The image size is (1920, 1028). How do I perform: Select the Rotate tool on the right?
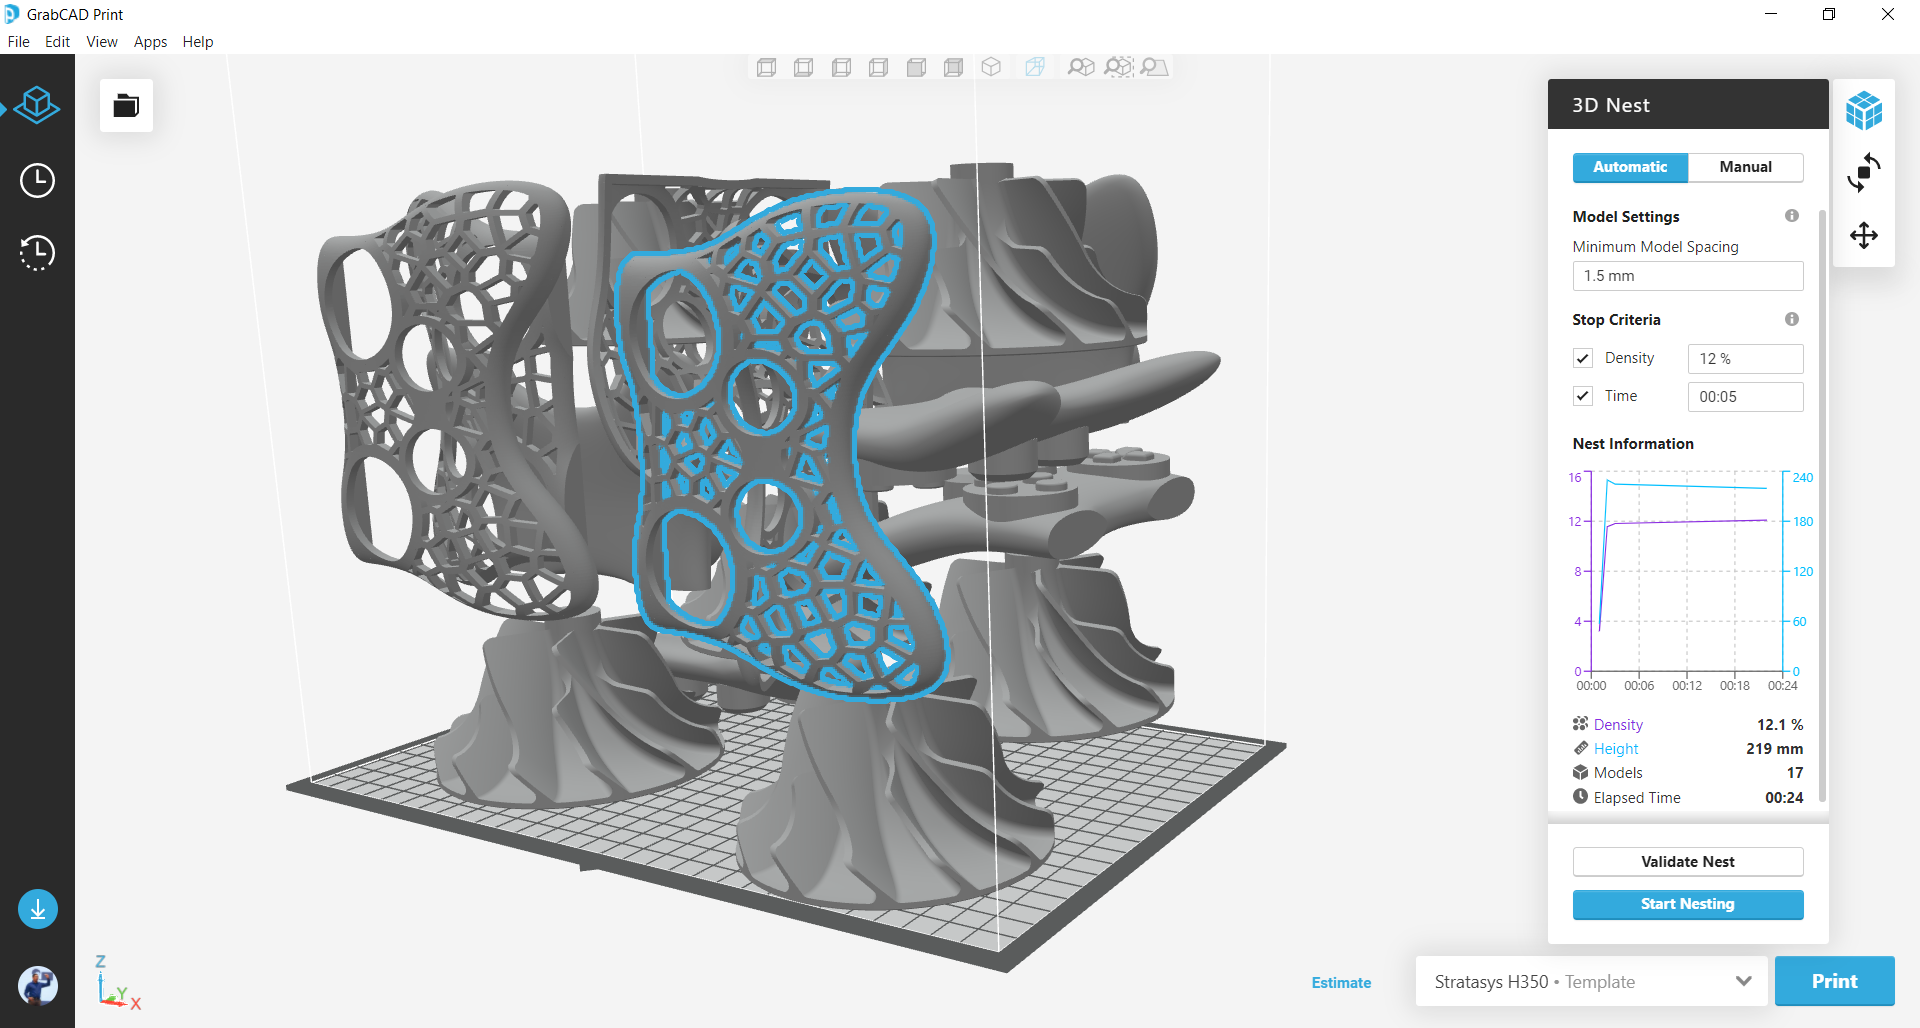1865,173
